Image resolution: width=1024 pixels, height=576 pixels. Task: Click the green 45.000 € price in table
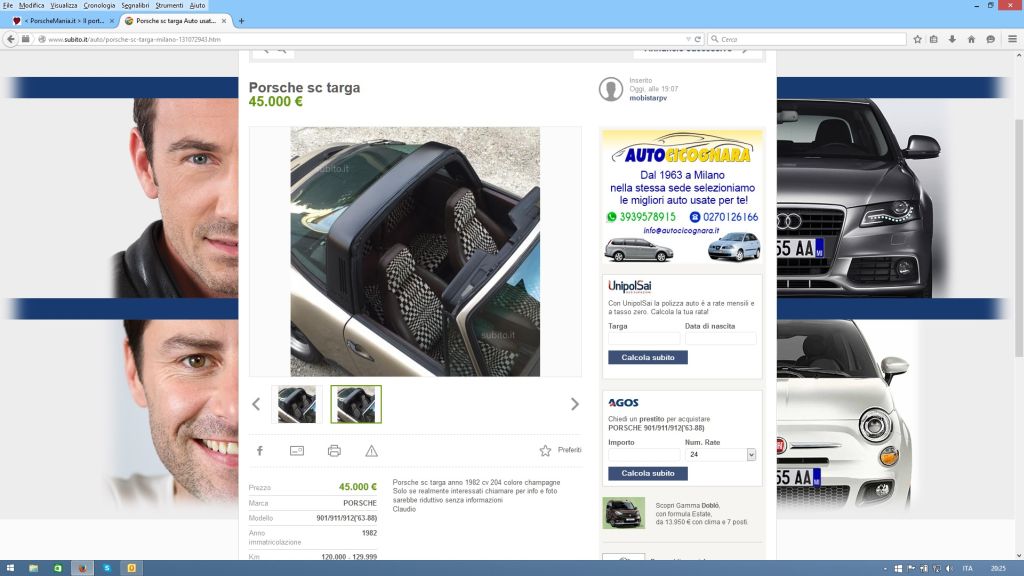[358, 487]
